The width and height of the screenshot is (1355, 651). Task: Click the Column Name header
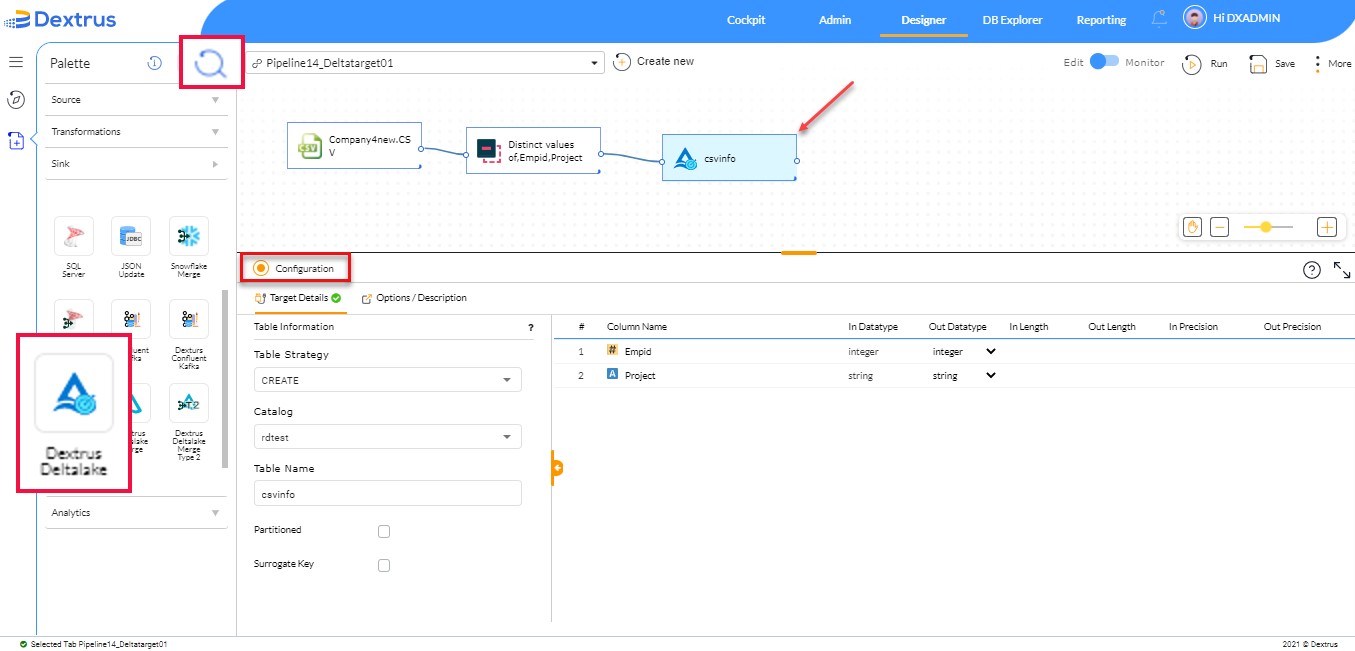coord(637,327)
